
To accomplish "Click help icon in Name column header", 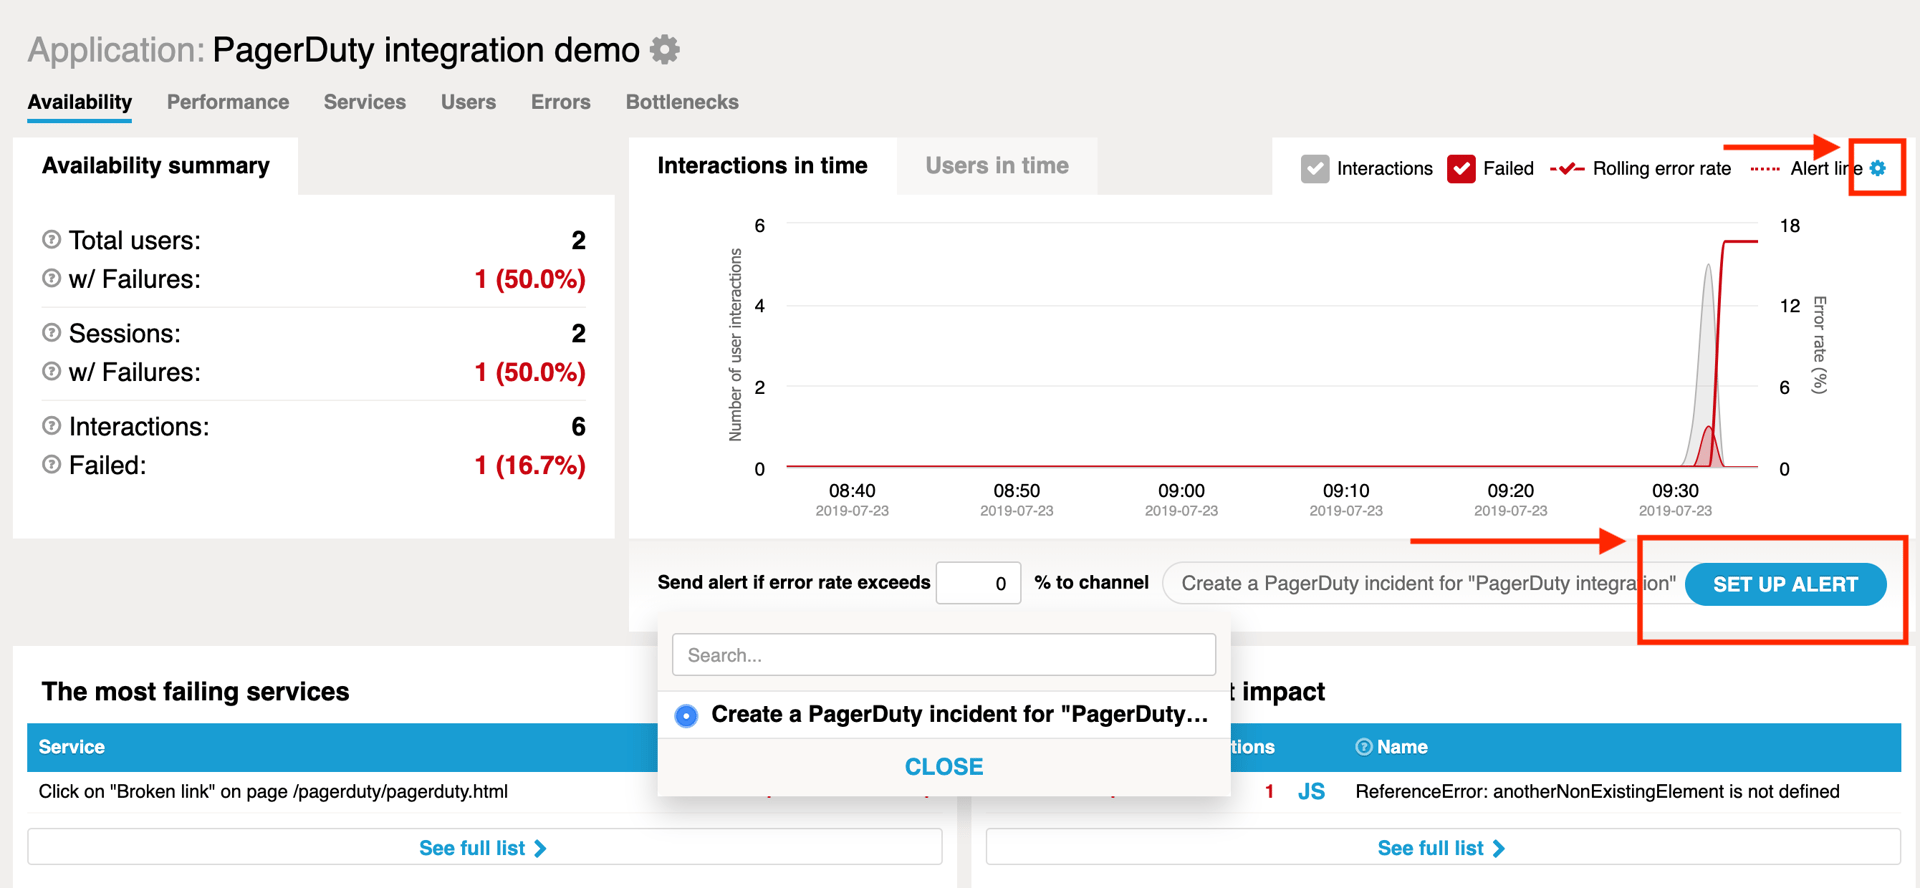I will 1363,747.
